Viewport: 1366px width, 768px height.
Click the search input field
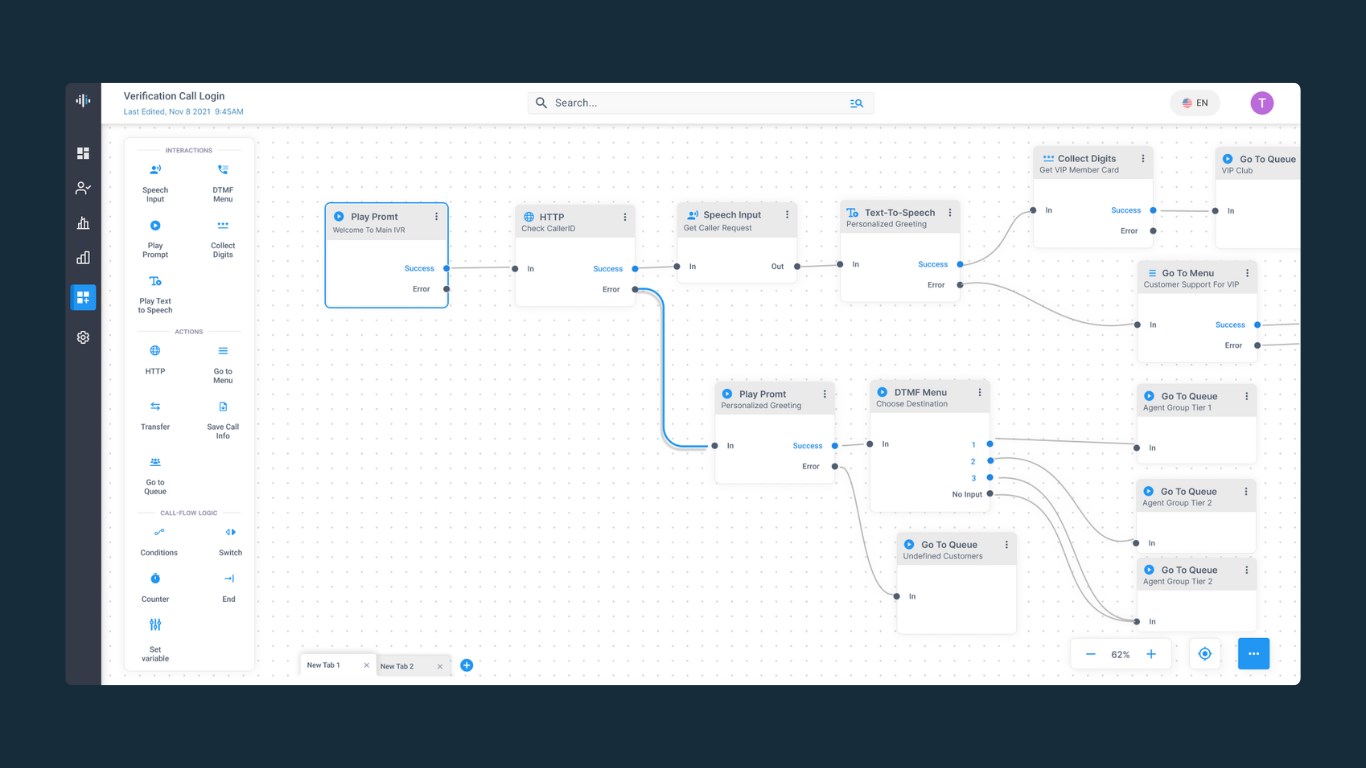pos(700,103)
